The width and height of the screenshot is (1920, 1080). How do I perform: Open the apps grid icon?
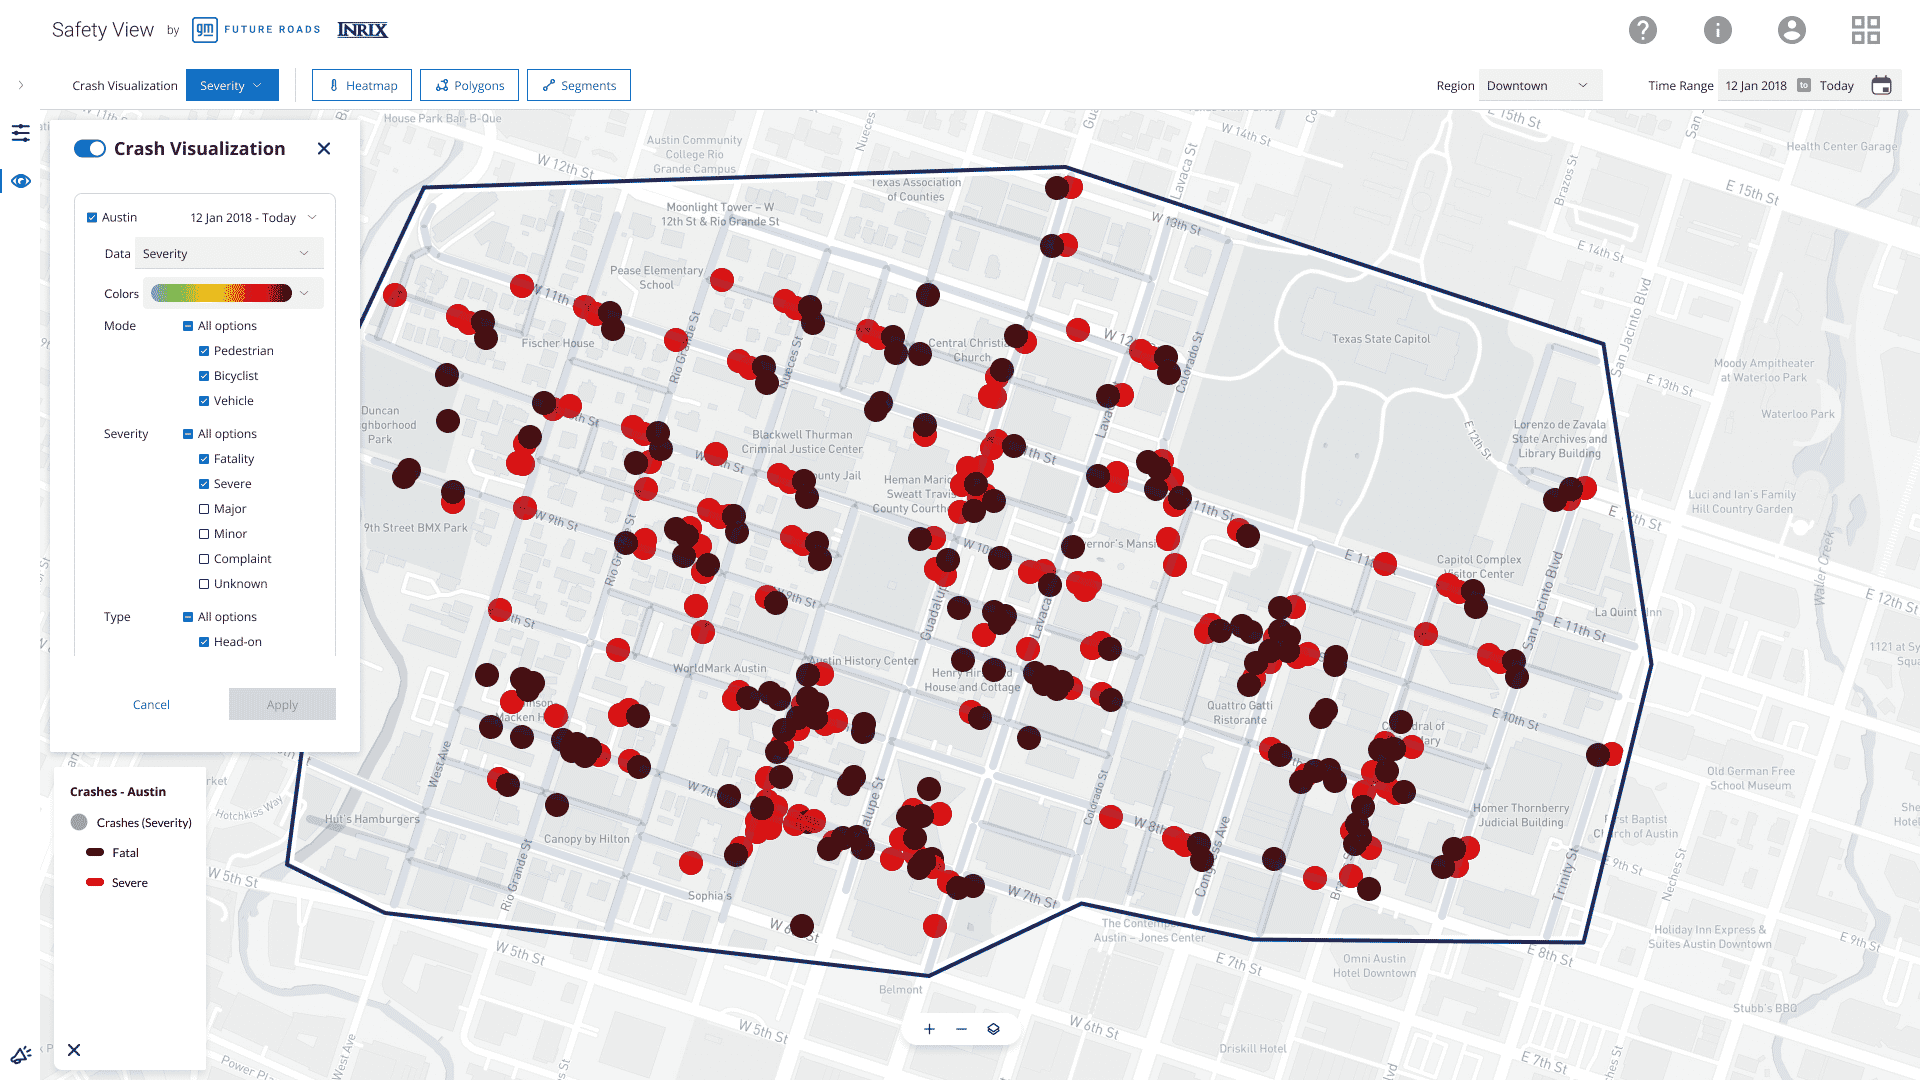pyautogui.click(x=1866, y=30)
